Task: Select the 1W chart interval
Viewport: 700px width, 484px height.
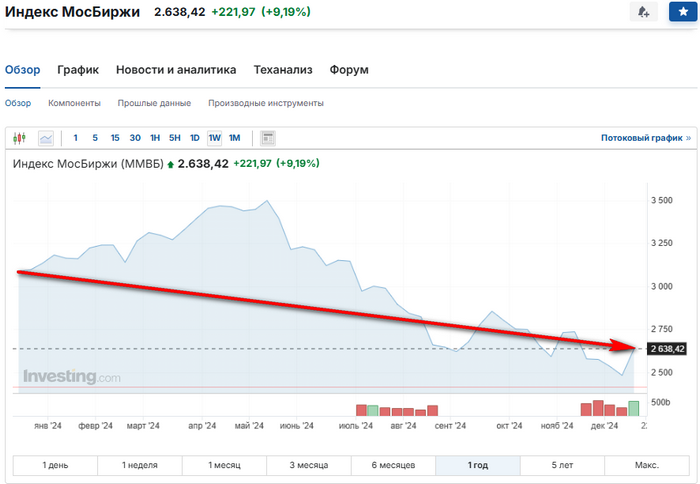Action: coord(214,138)
